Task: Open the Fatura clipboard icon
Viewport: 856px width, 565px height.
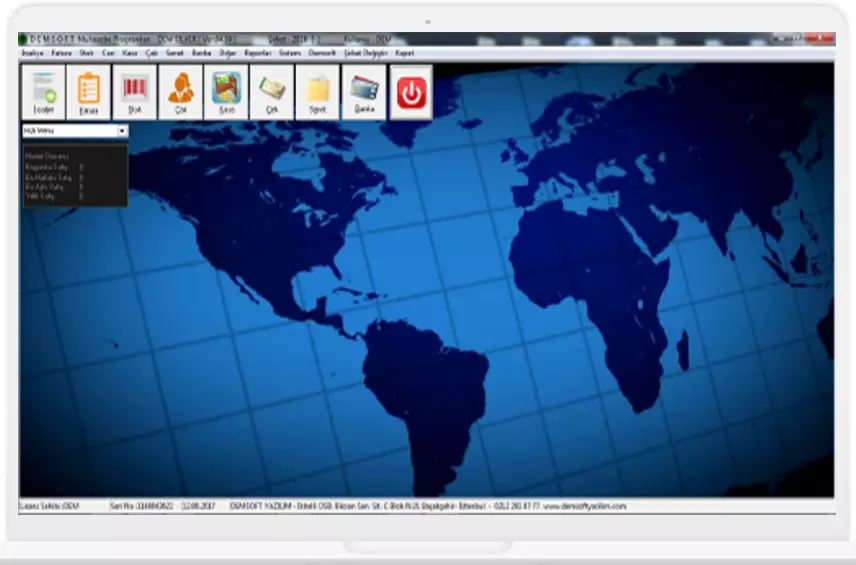Action: pos(89,92)
